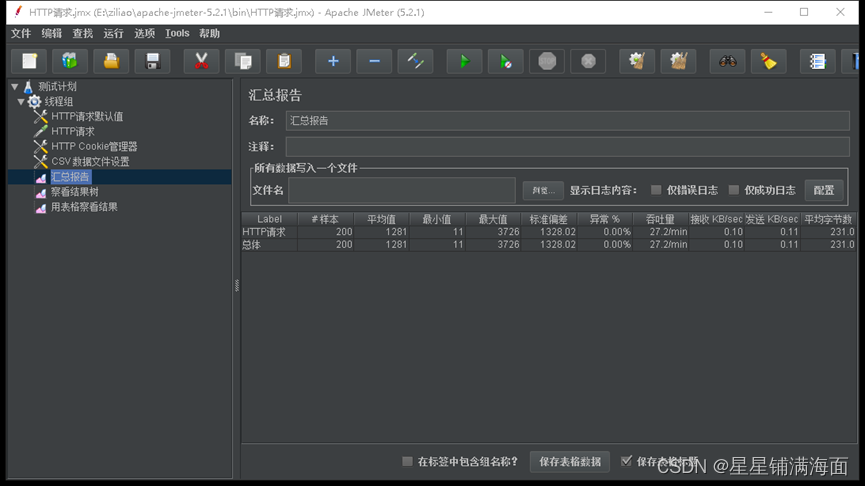Image resolution: width=865 pixels, height=486 pixels.
Task: Click the browse button next to 文件名
Action: (x=543, y=190)
